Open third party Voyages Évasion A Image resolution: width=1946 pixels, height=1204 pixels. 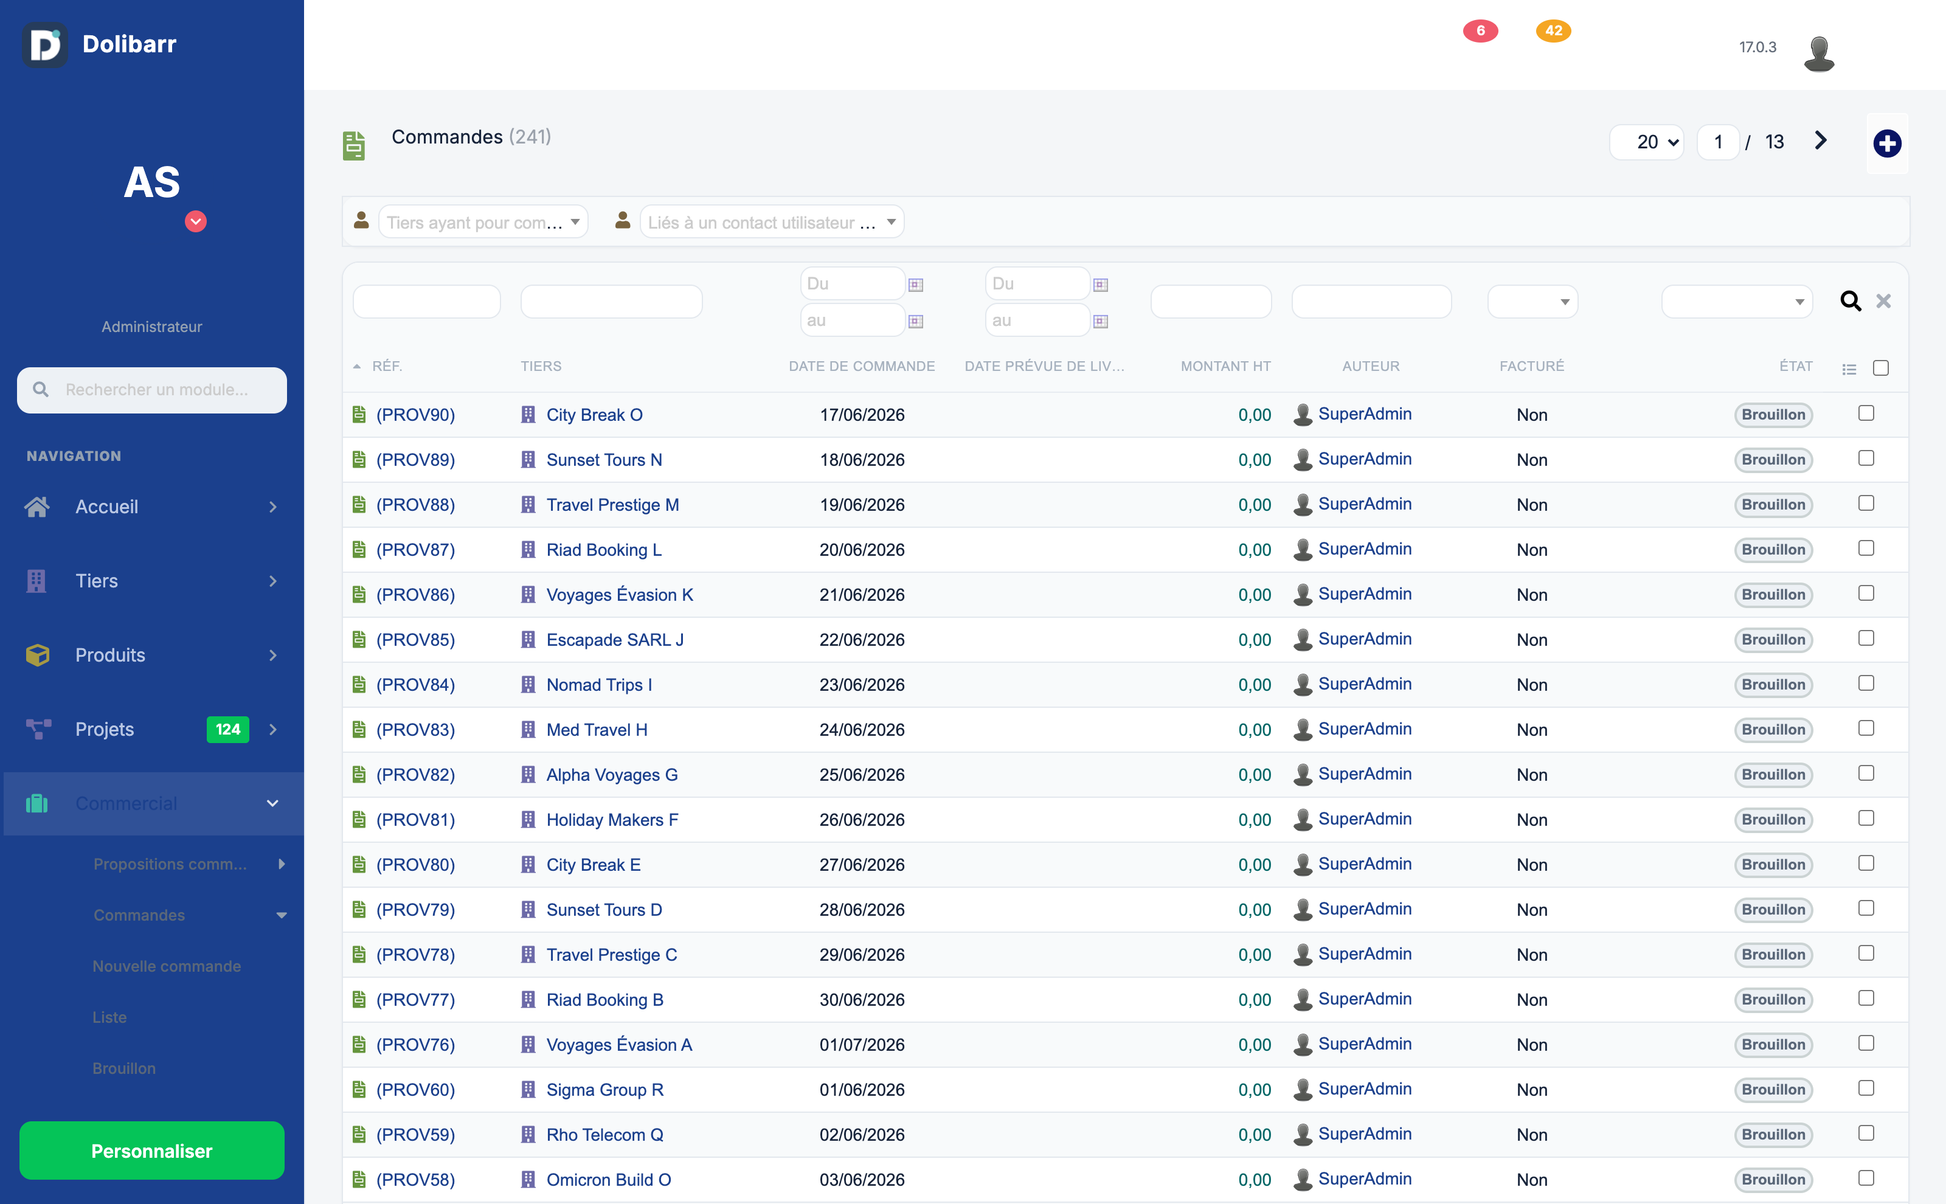point(619,1045)
